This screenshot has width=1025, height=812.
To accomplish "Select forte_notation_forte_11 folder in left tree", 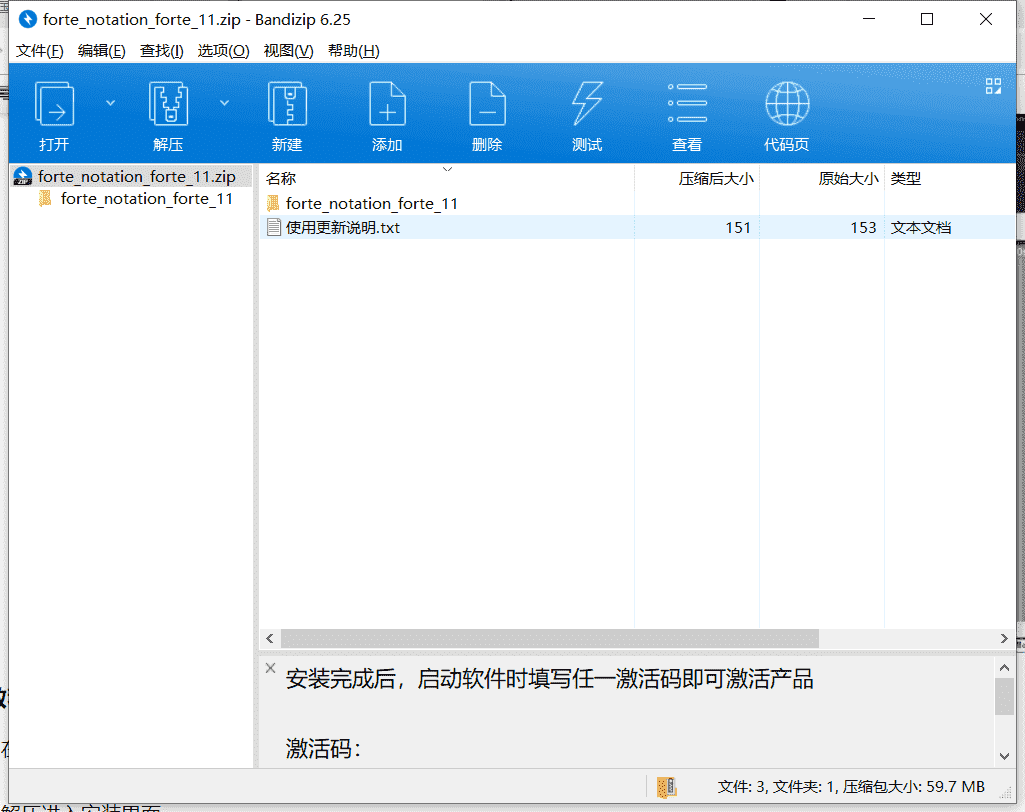I will pyautogui.click(x=146, y=199).
